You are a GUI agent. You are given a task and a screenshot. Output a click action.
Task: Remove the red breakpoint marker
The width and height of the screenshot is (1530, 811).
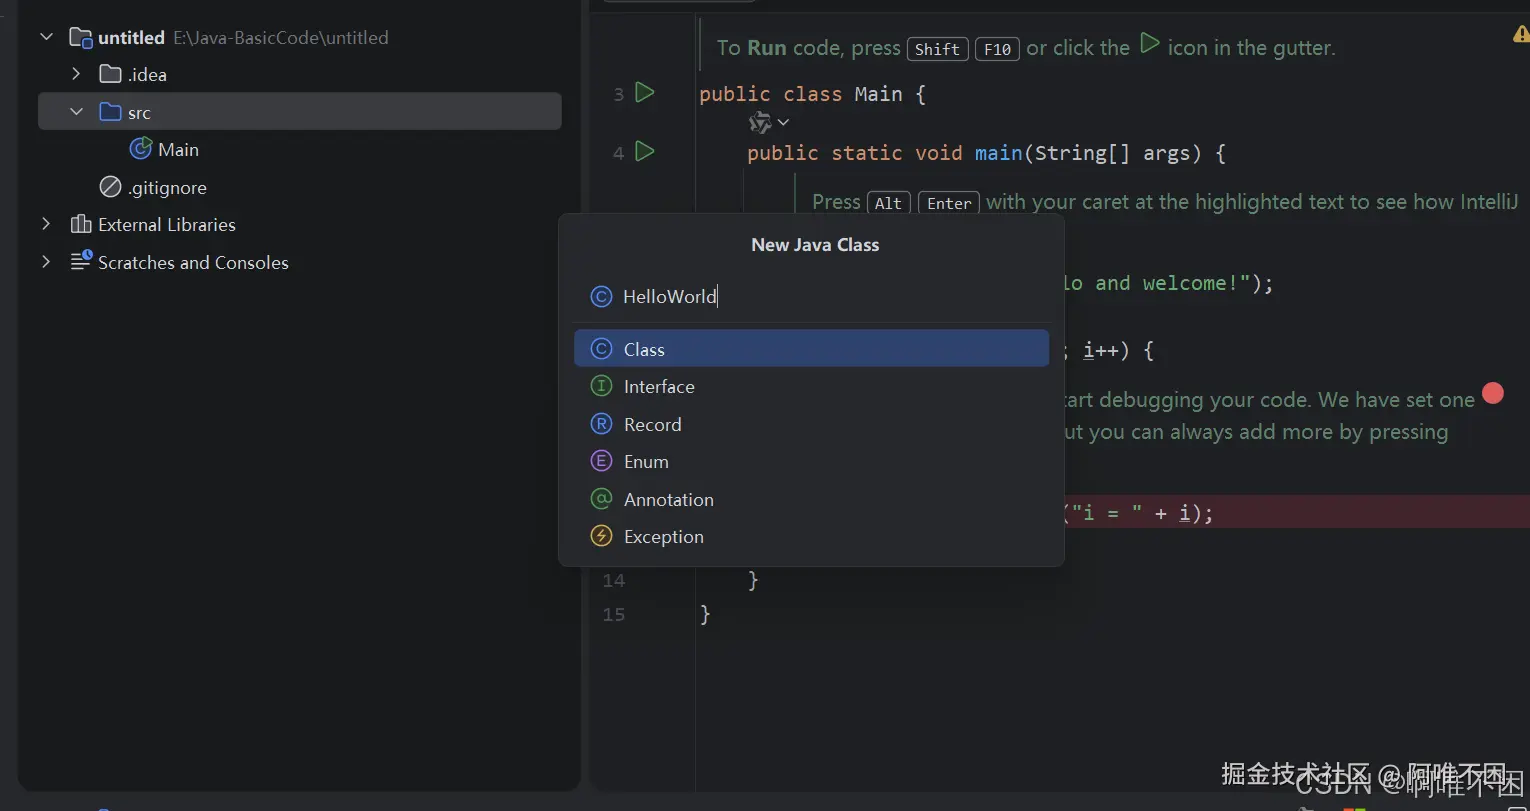point(1492,393)
